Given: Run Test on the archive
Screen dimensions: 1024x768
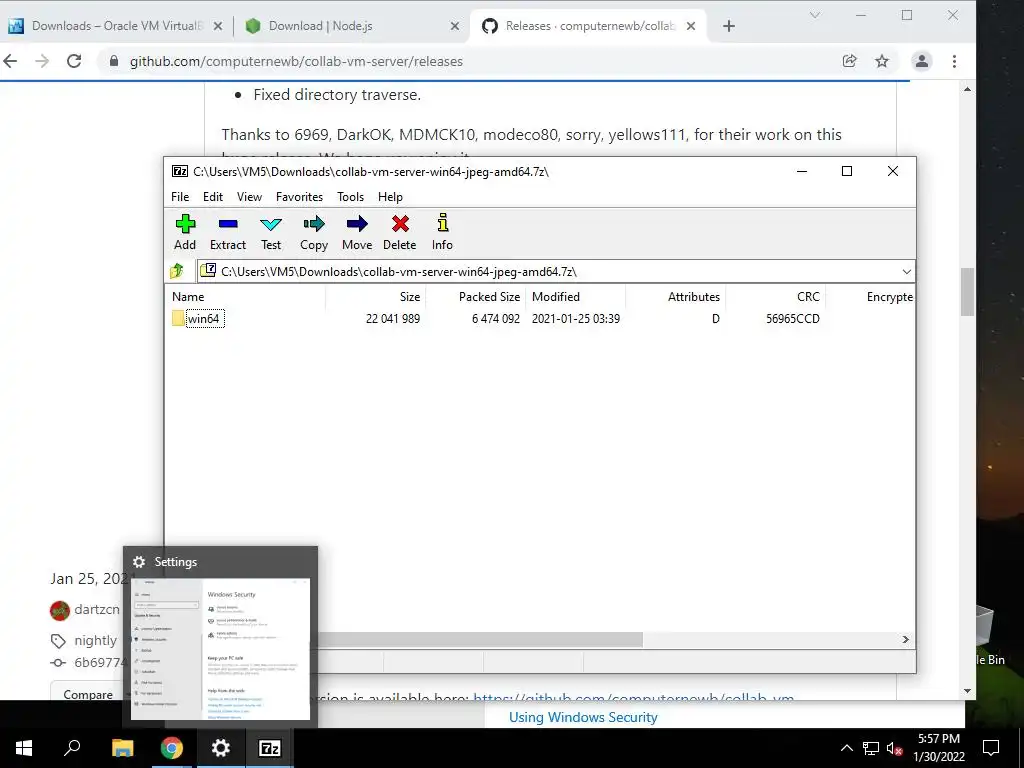Looking at the screenshot, I should pyautogui.click(x=271, y=232).
